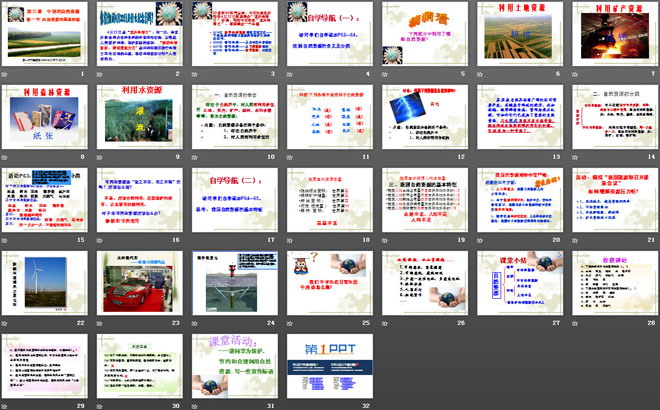Select slide 2 thumbnail
The image size is (660, 410).
coord(140,34)
